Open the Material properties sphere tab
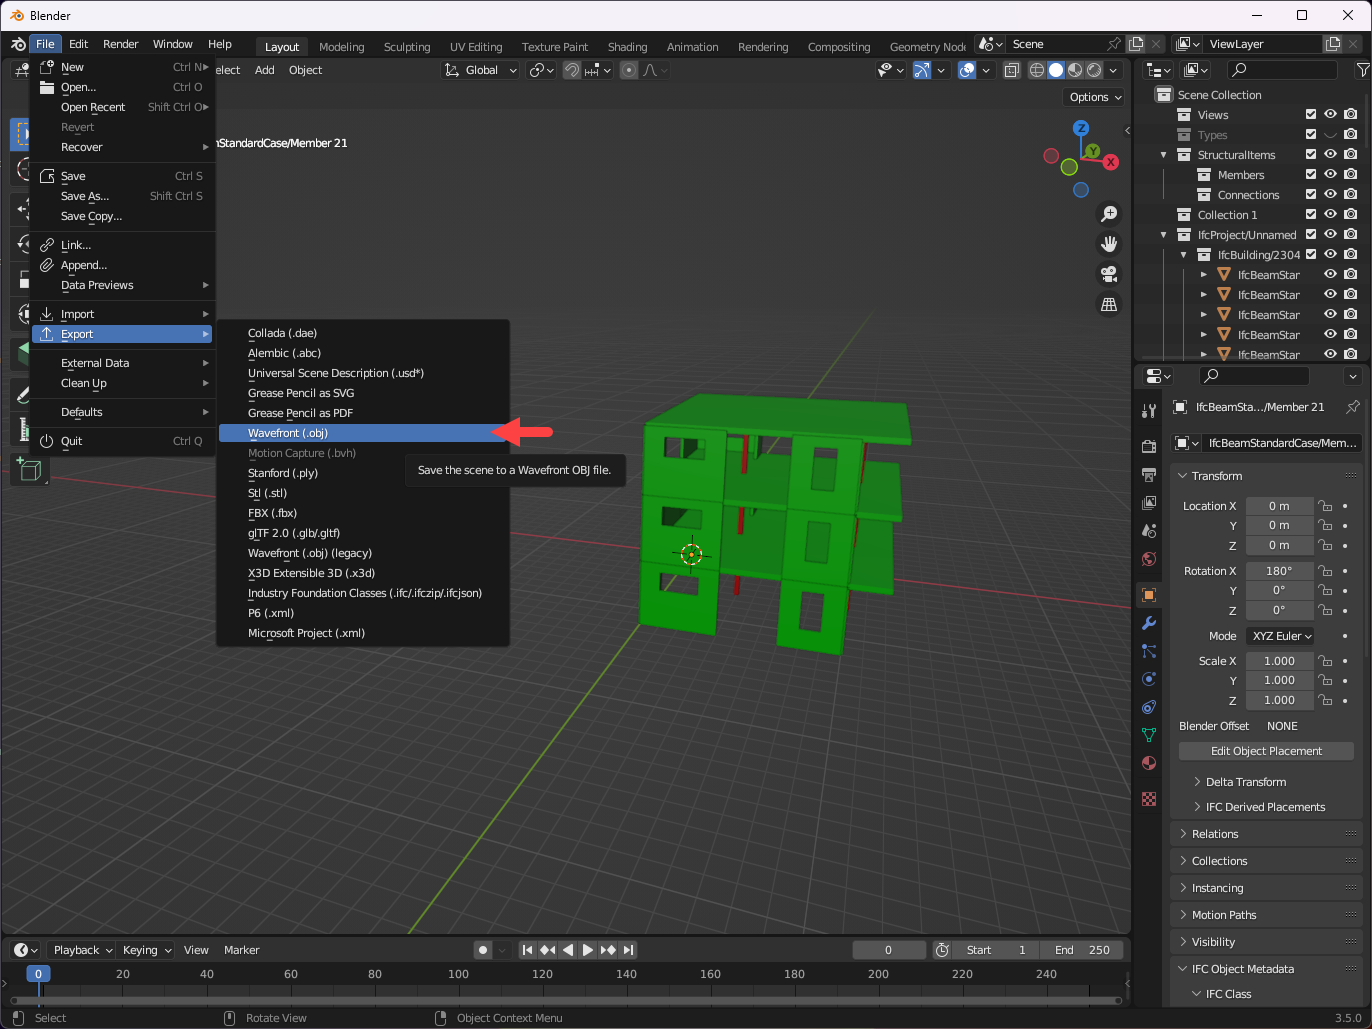This screenshot has width=1372, height=1029. tap(1149, 763)
